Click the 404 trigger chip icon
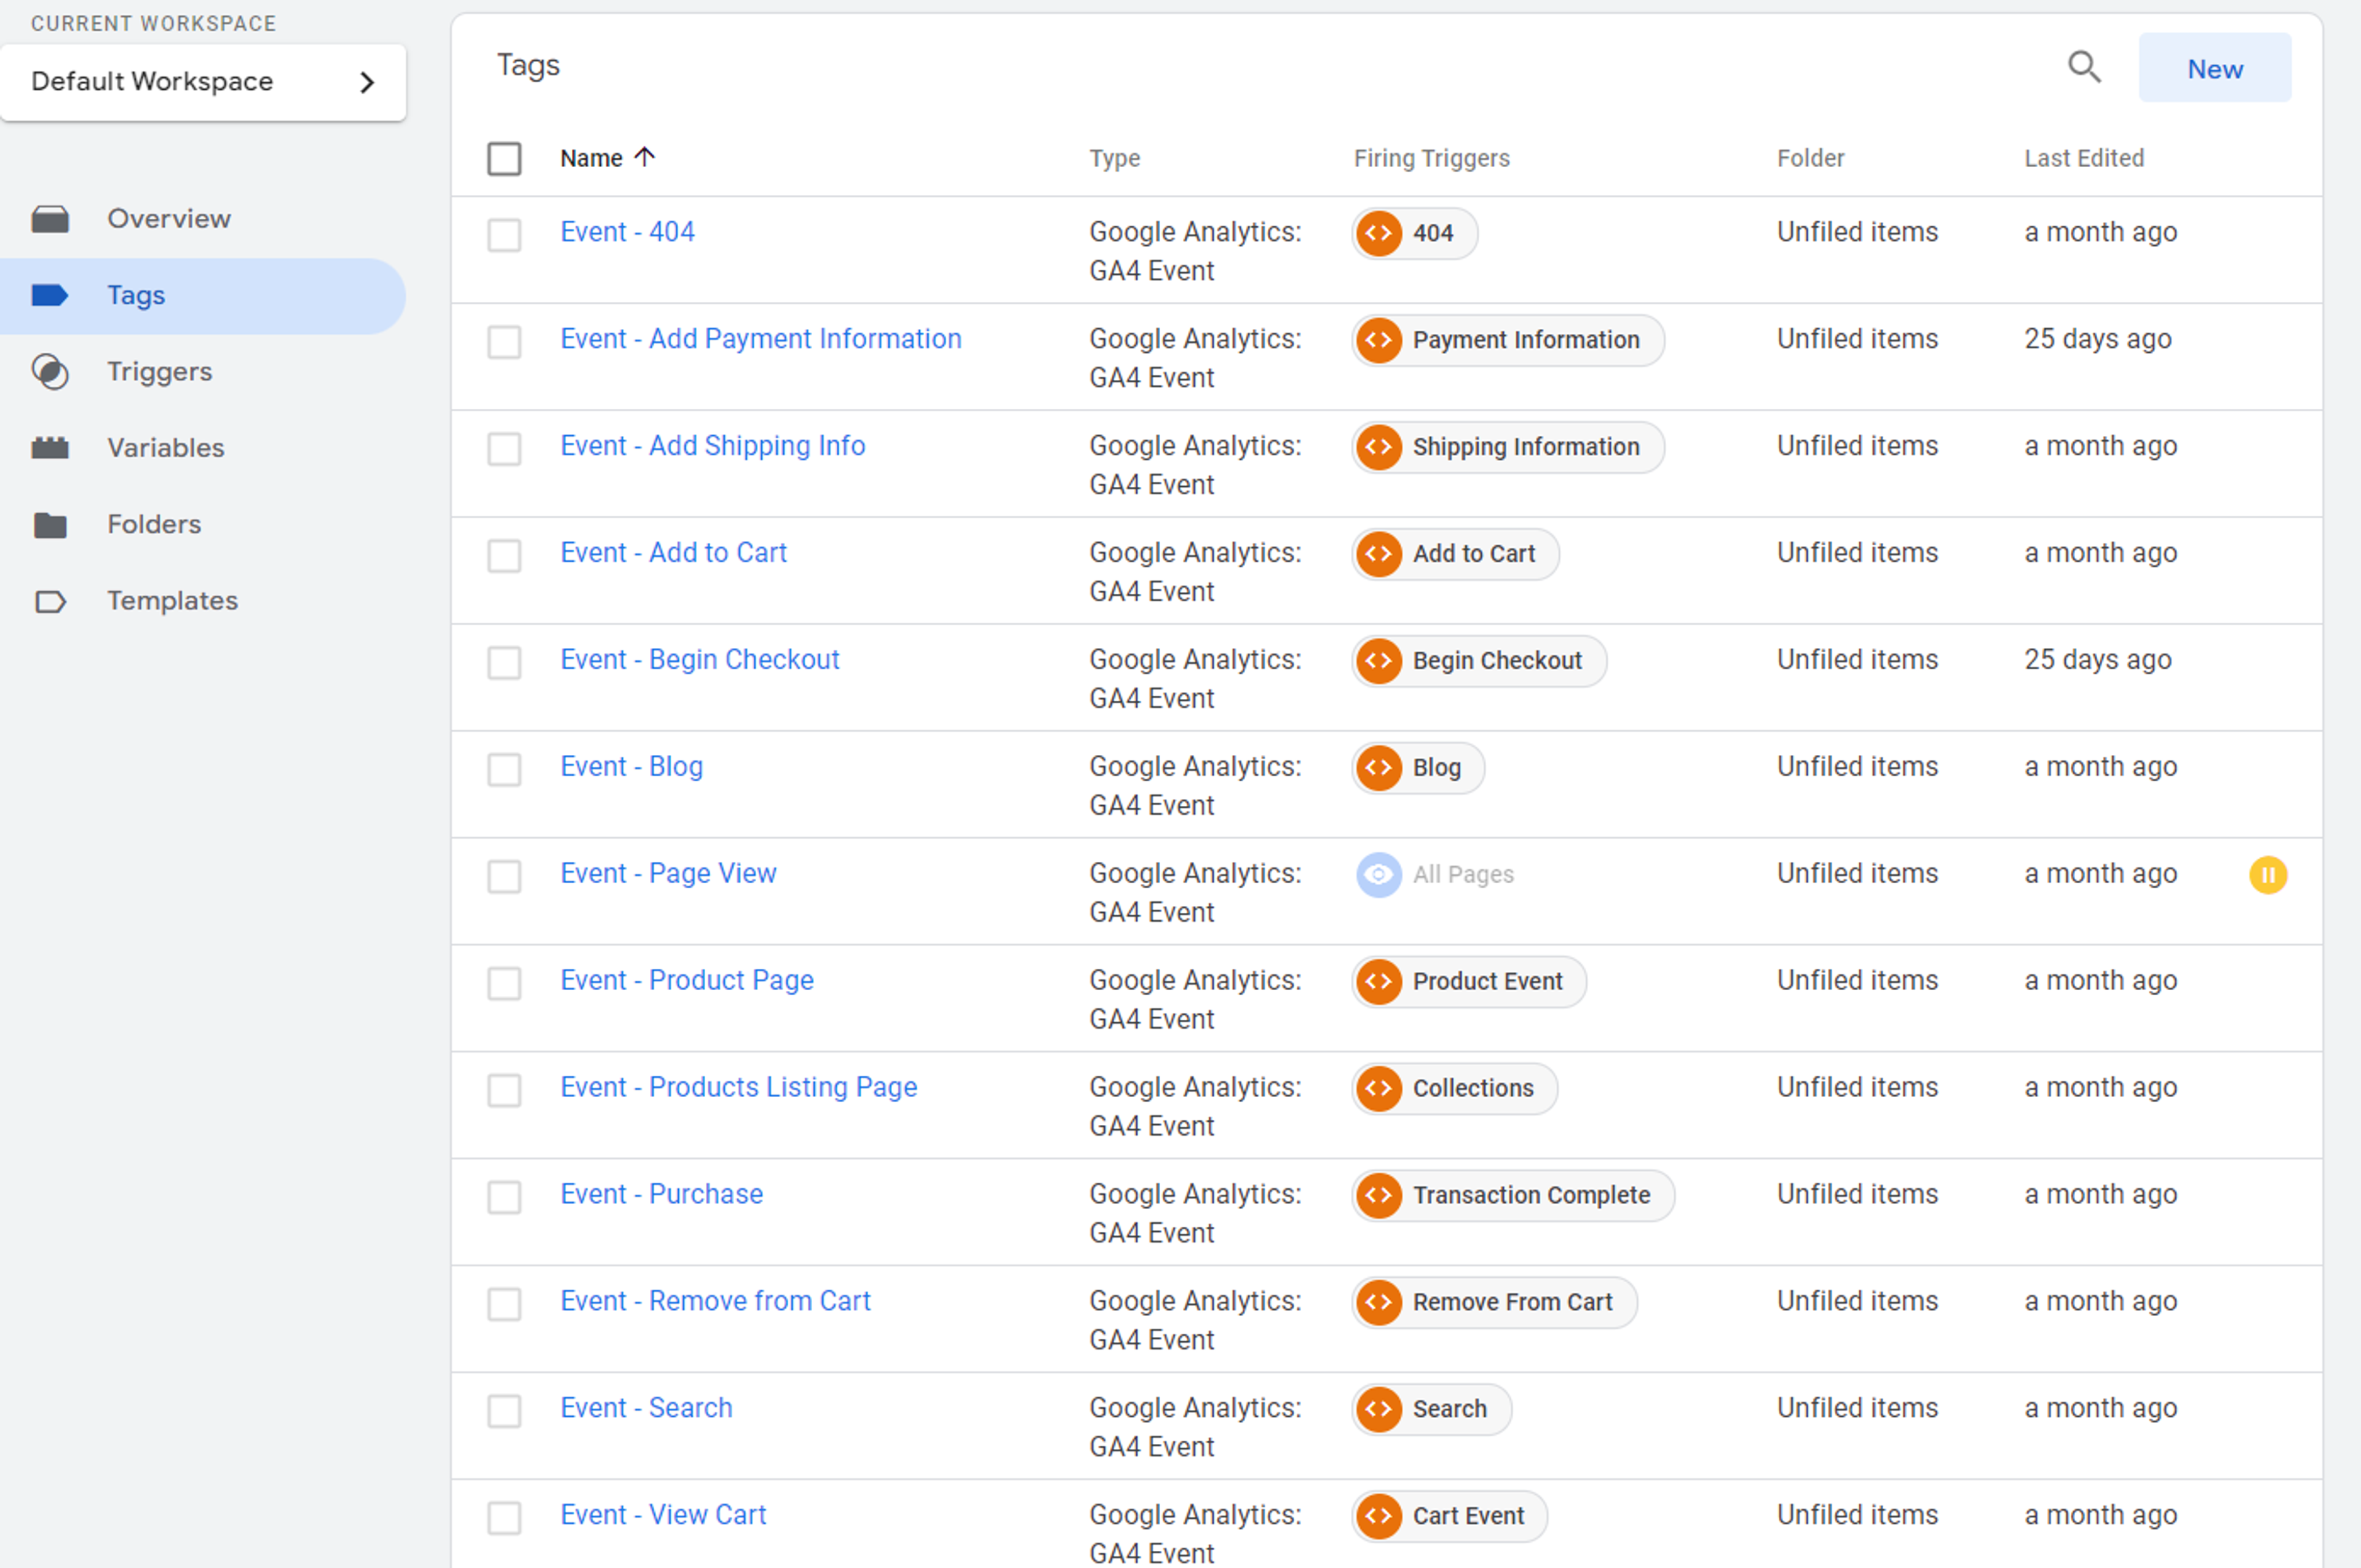2361x1568 pixels. tap(1379, 234)
